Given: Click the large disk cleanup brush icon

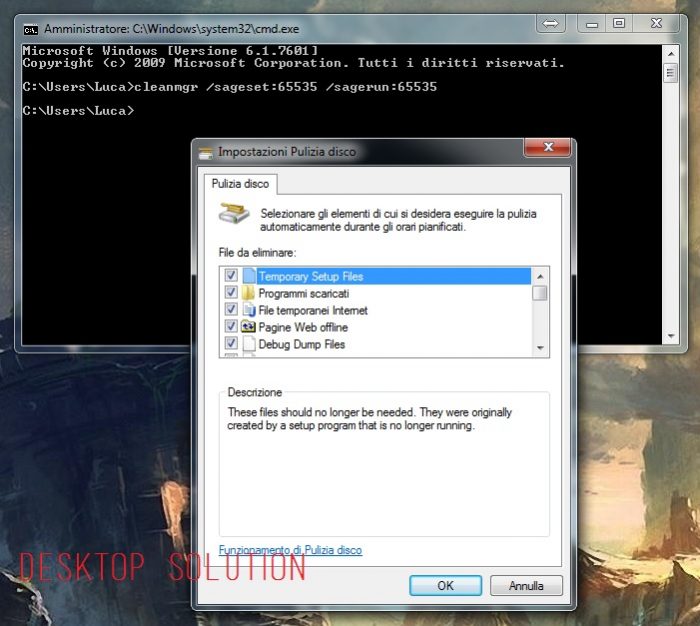Looking at the screenshot, I should [234, 213].
